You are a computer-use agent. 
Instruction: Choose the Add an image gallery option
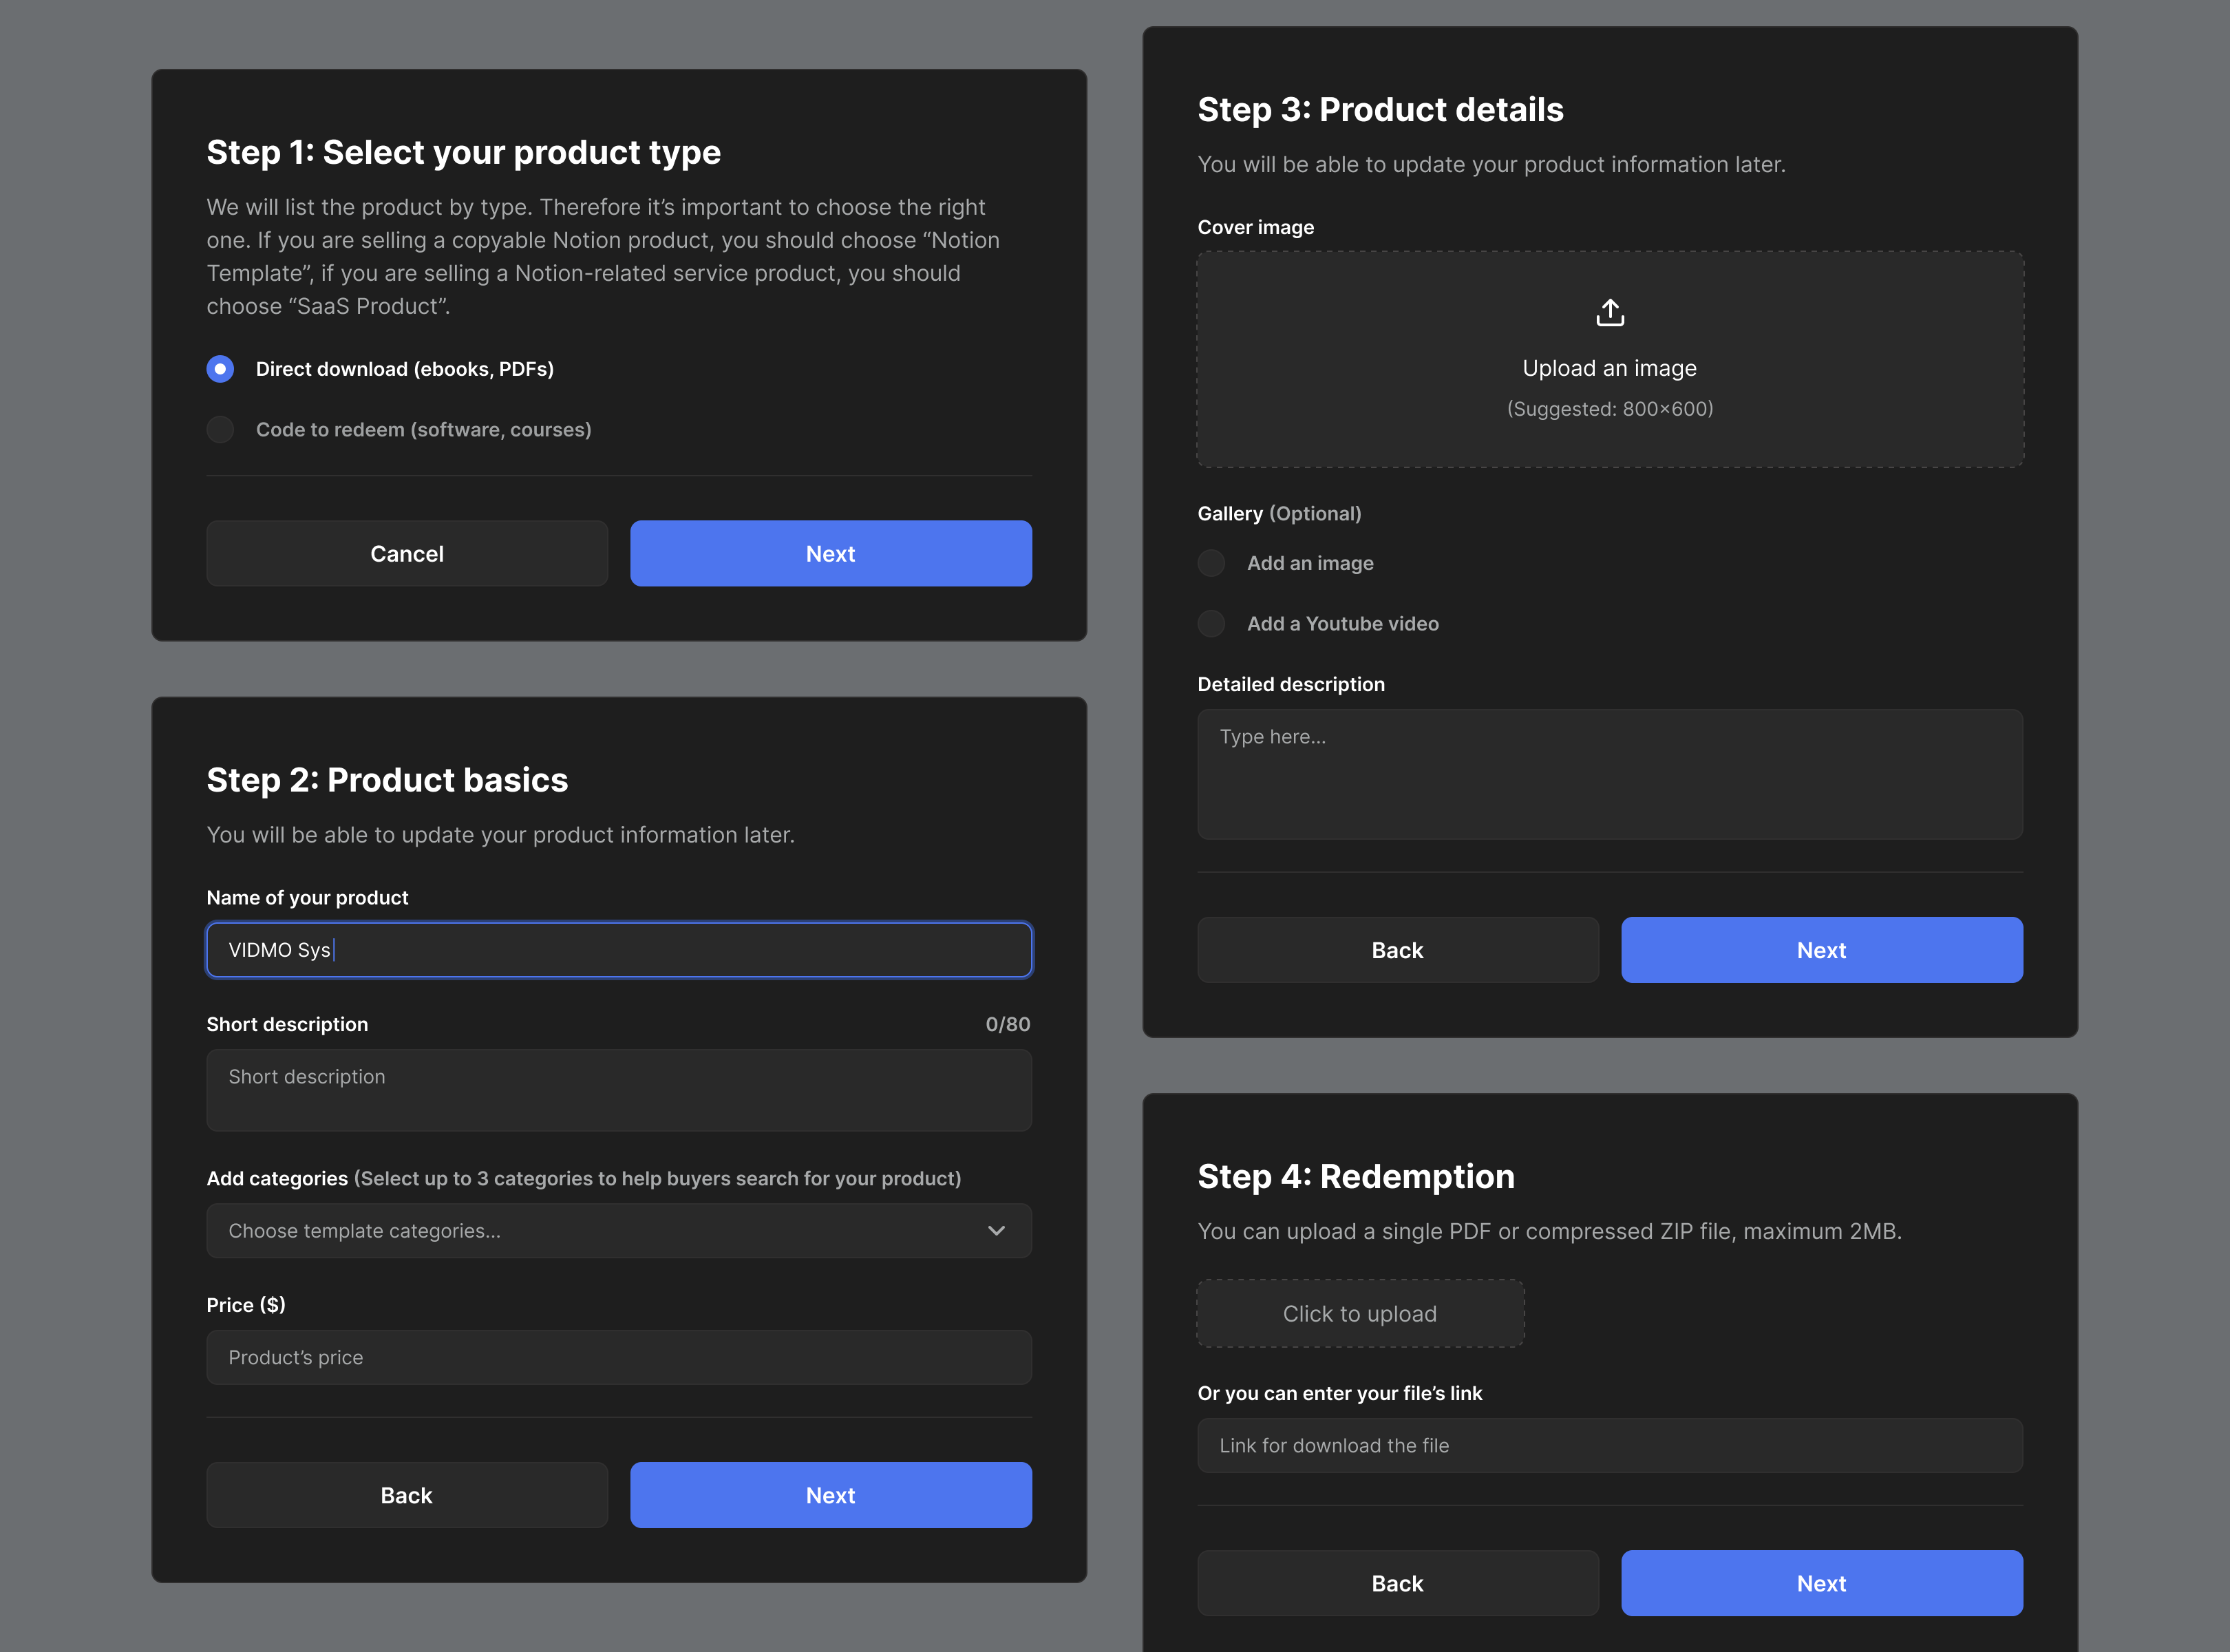point(1211,563)
